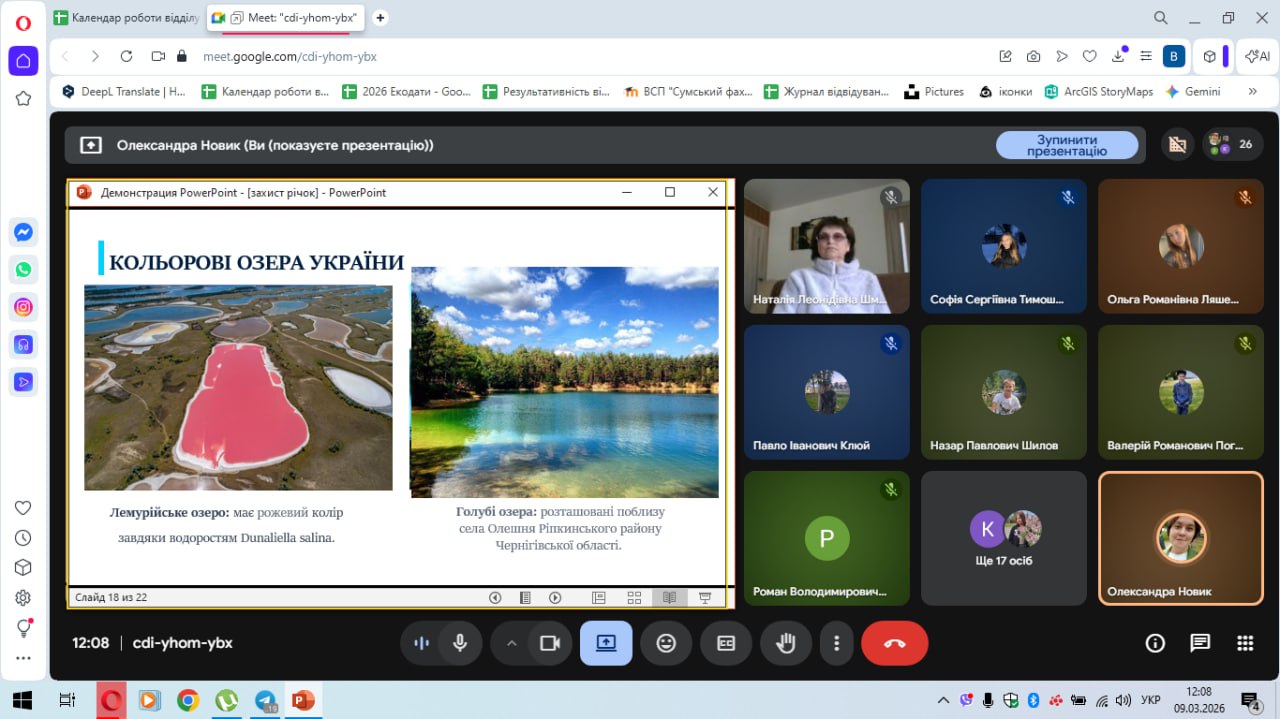
Task: Expand audio and video settings chevron
Action: [512, 643]
